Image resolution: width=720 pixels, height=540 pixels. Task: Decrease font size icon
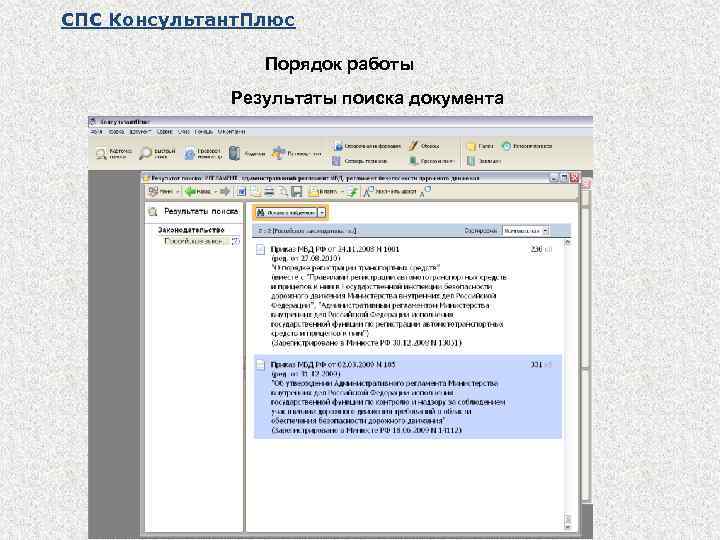[426, 191]
